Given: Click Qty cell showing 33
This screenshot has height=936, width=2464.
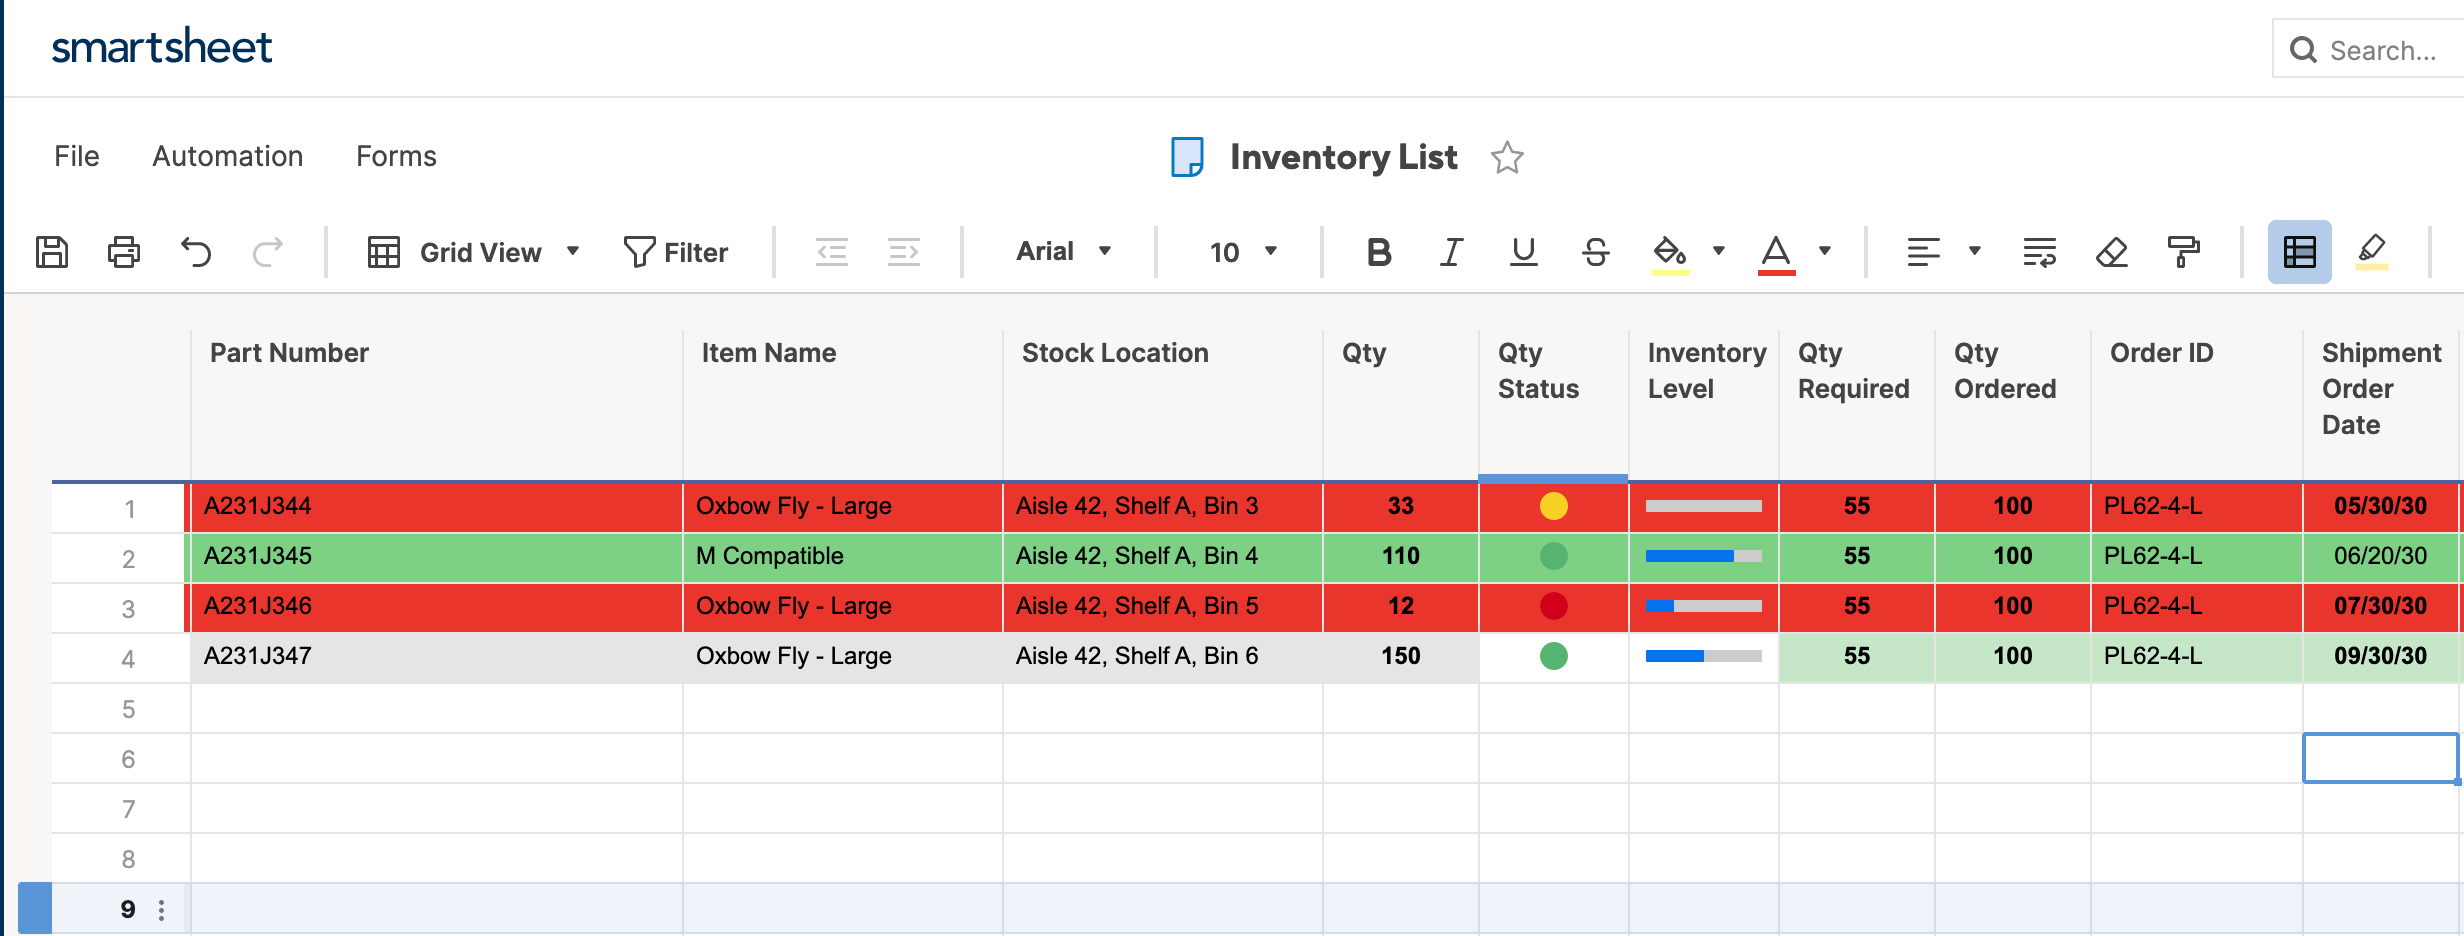Looking at the screenshot, I should tap(1401, 507).
